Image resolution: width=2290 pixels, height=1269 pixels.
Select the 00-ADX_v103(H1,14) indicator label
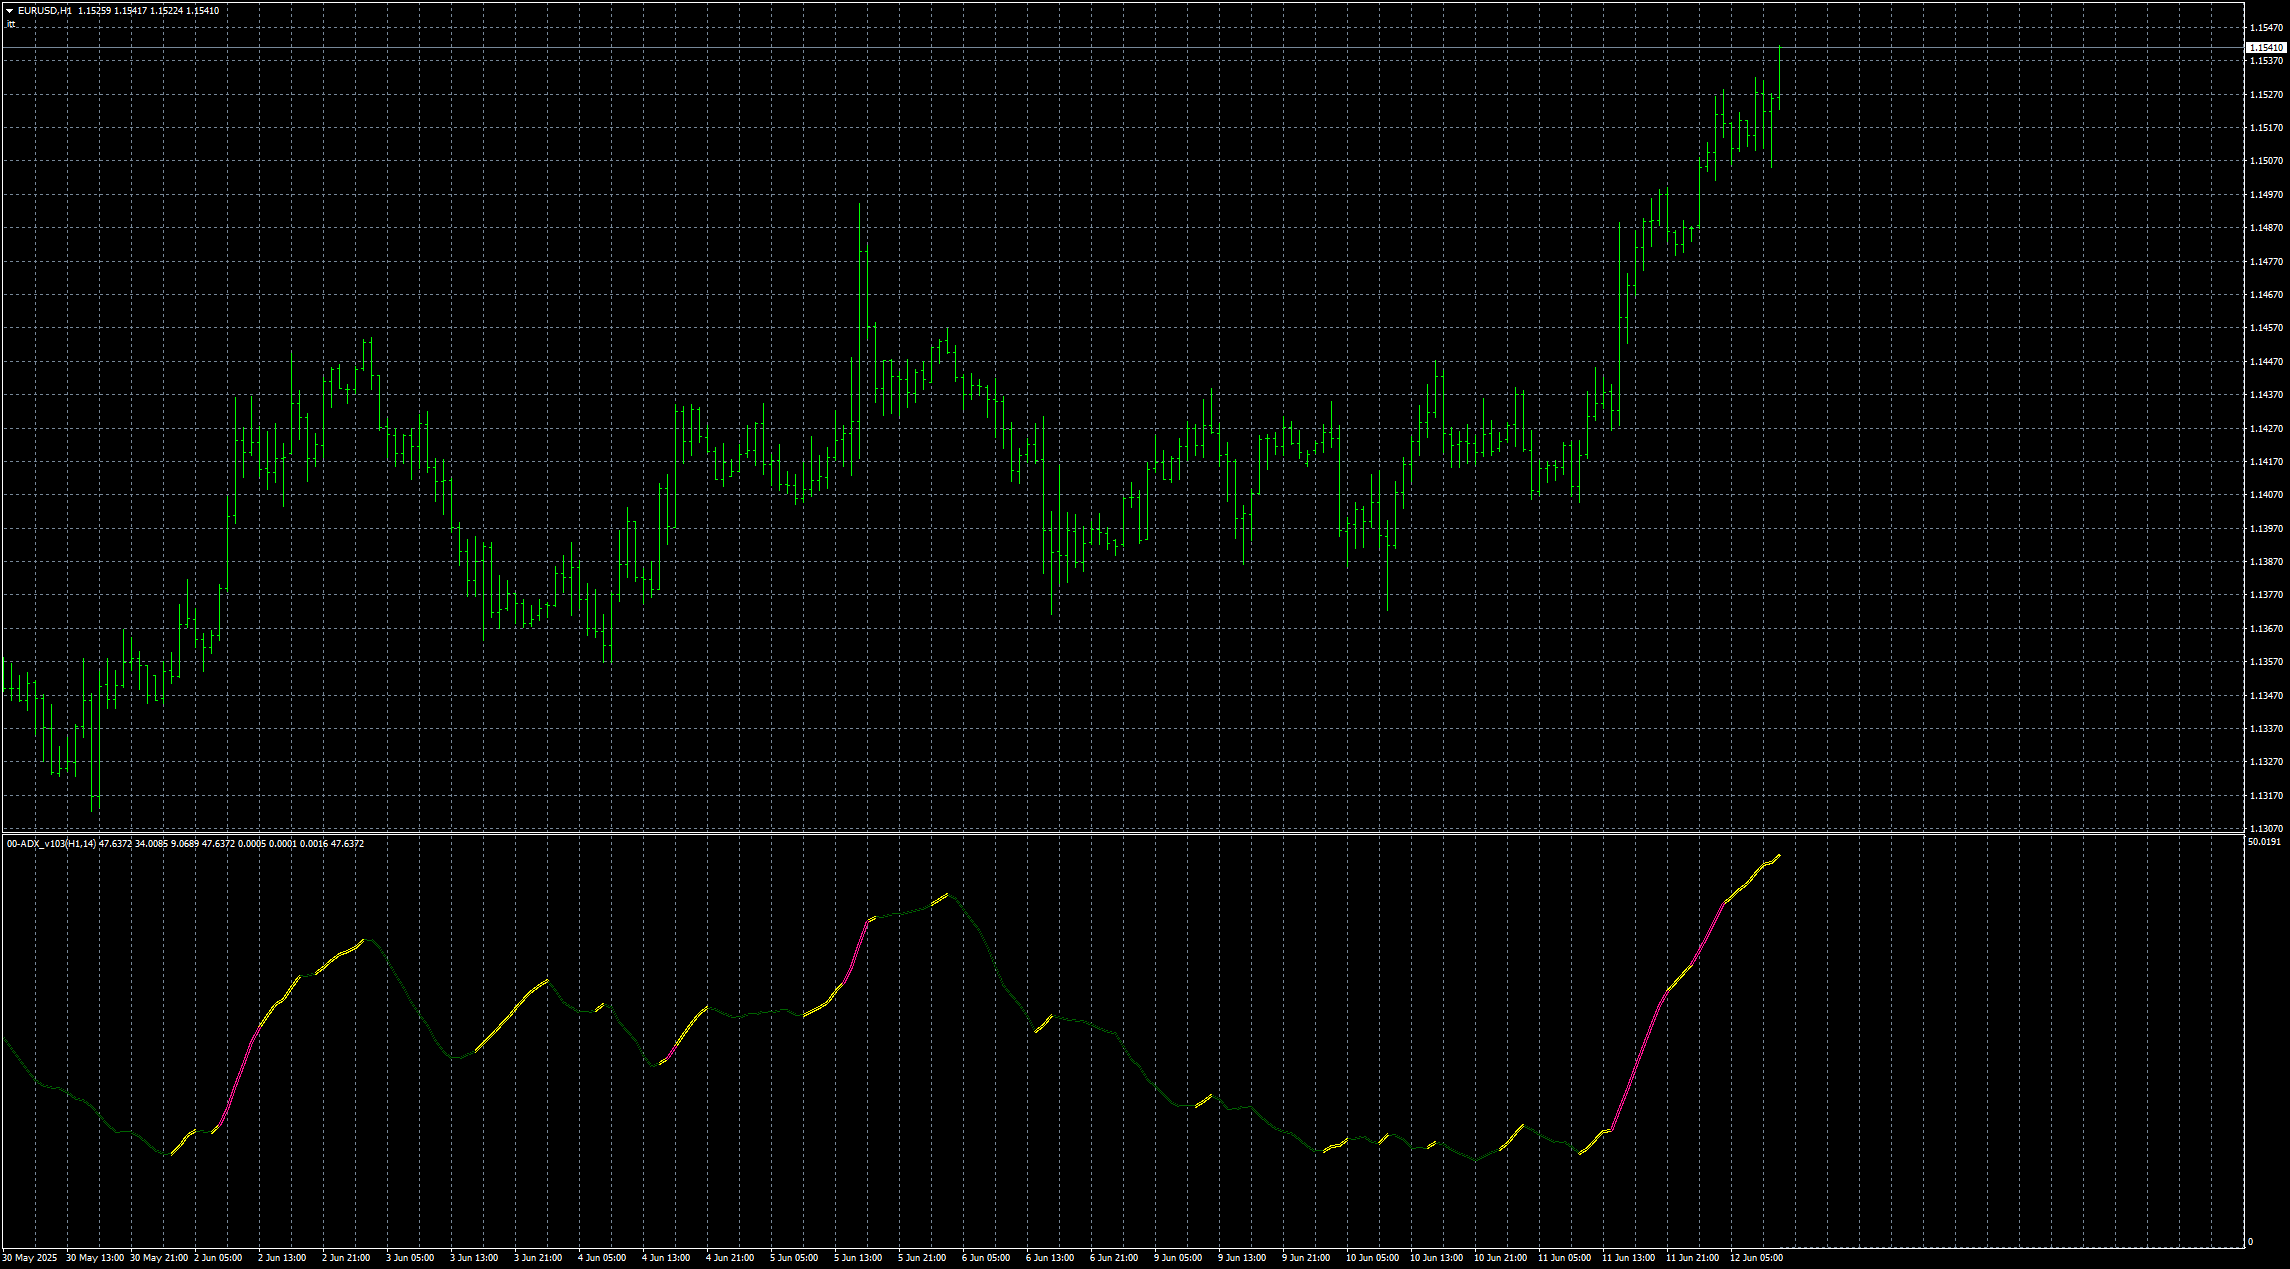pos(52,844)
